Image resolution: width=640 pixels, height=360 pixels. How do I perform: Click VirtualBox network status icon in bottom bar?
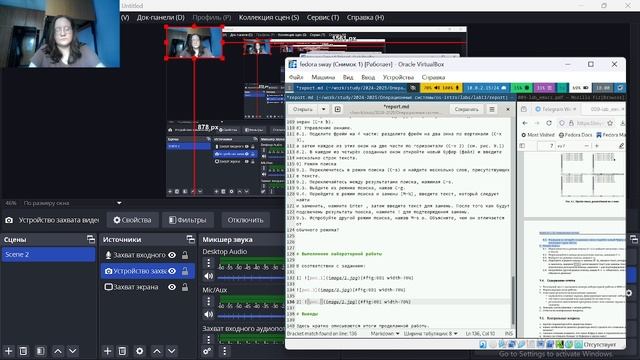511,344
